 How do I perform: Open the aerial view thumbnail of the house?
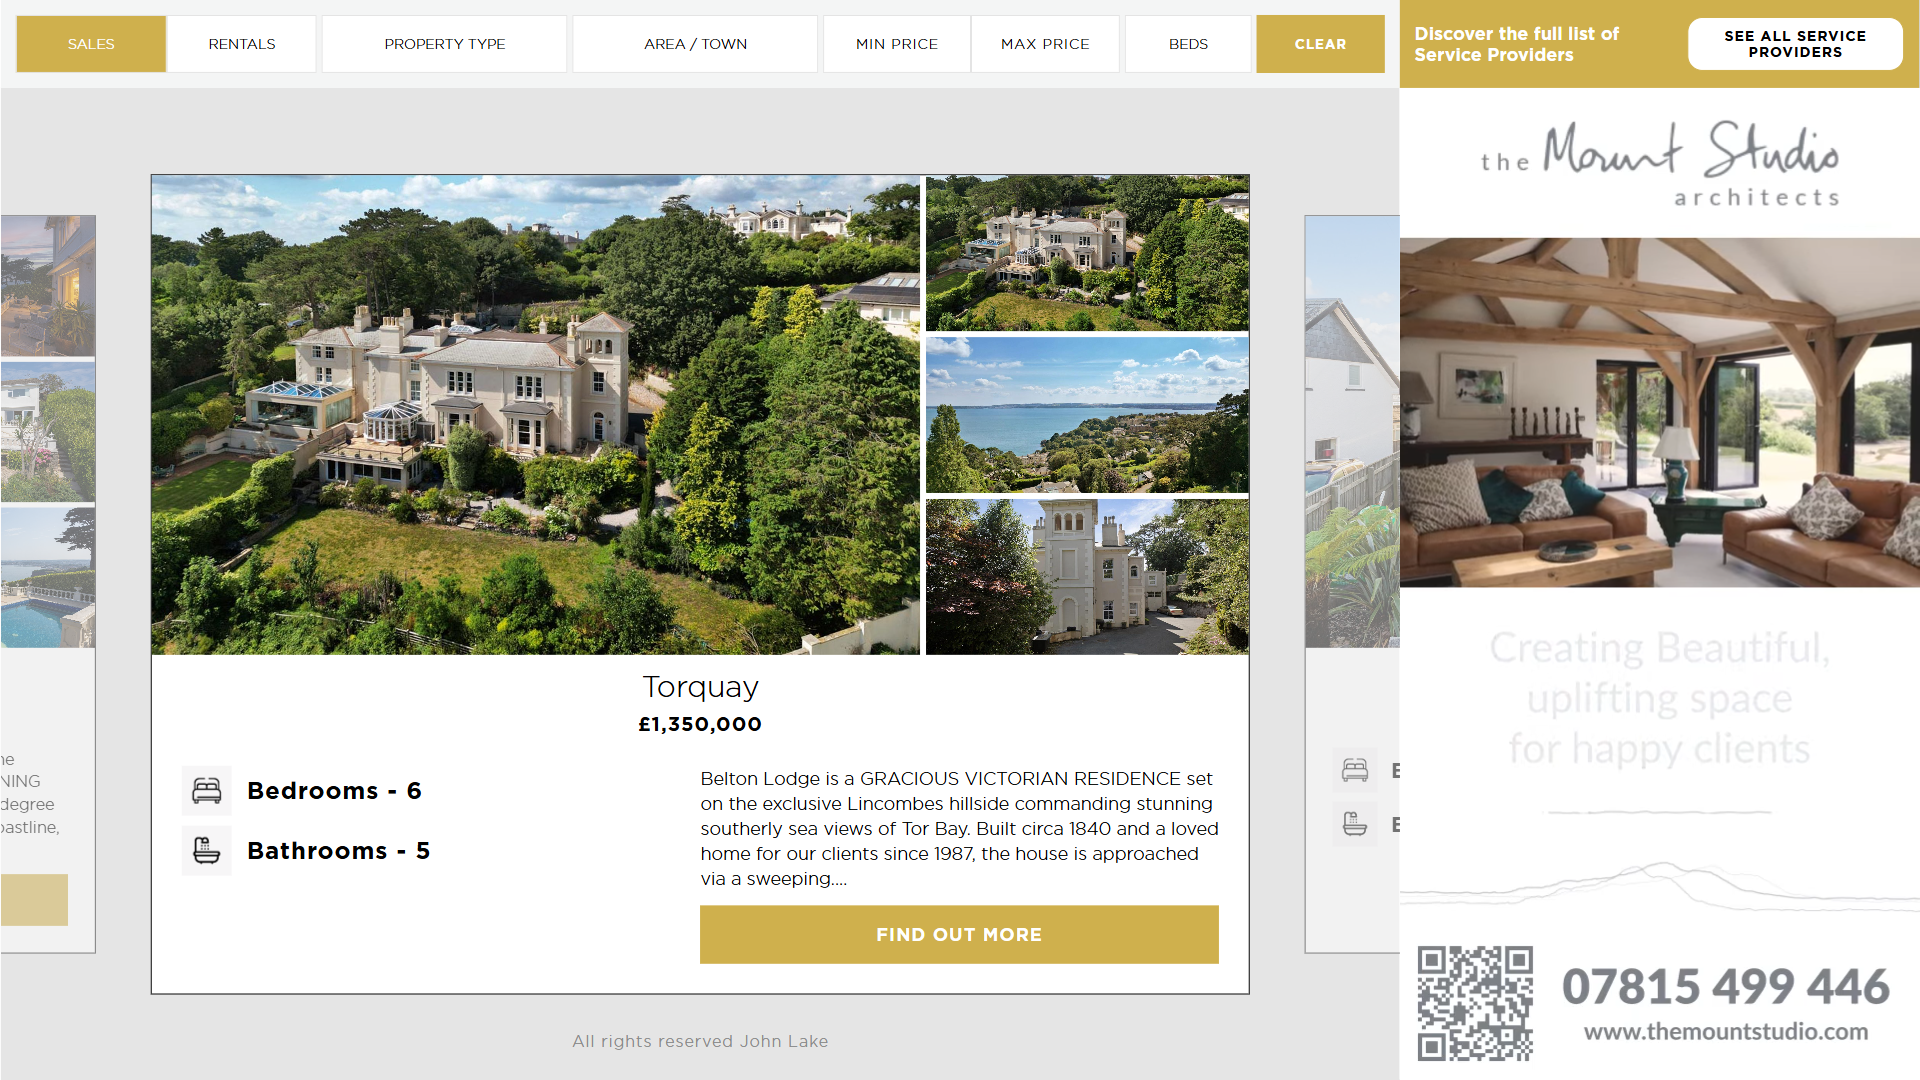(1087, 253)
